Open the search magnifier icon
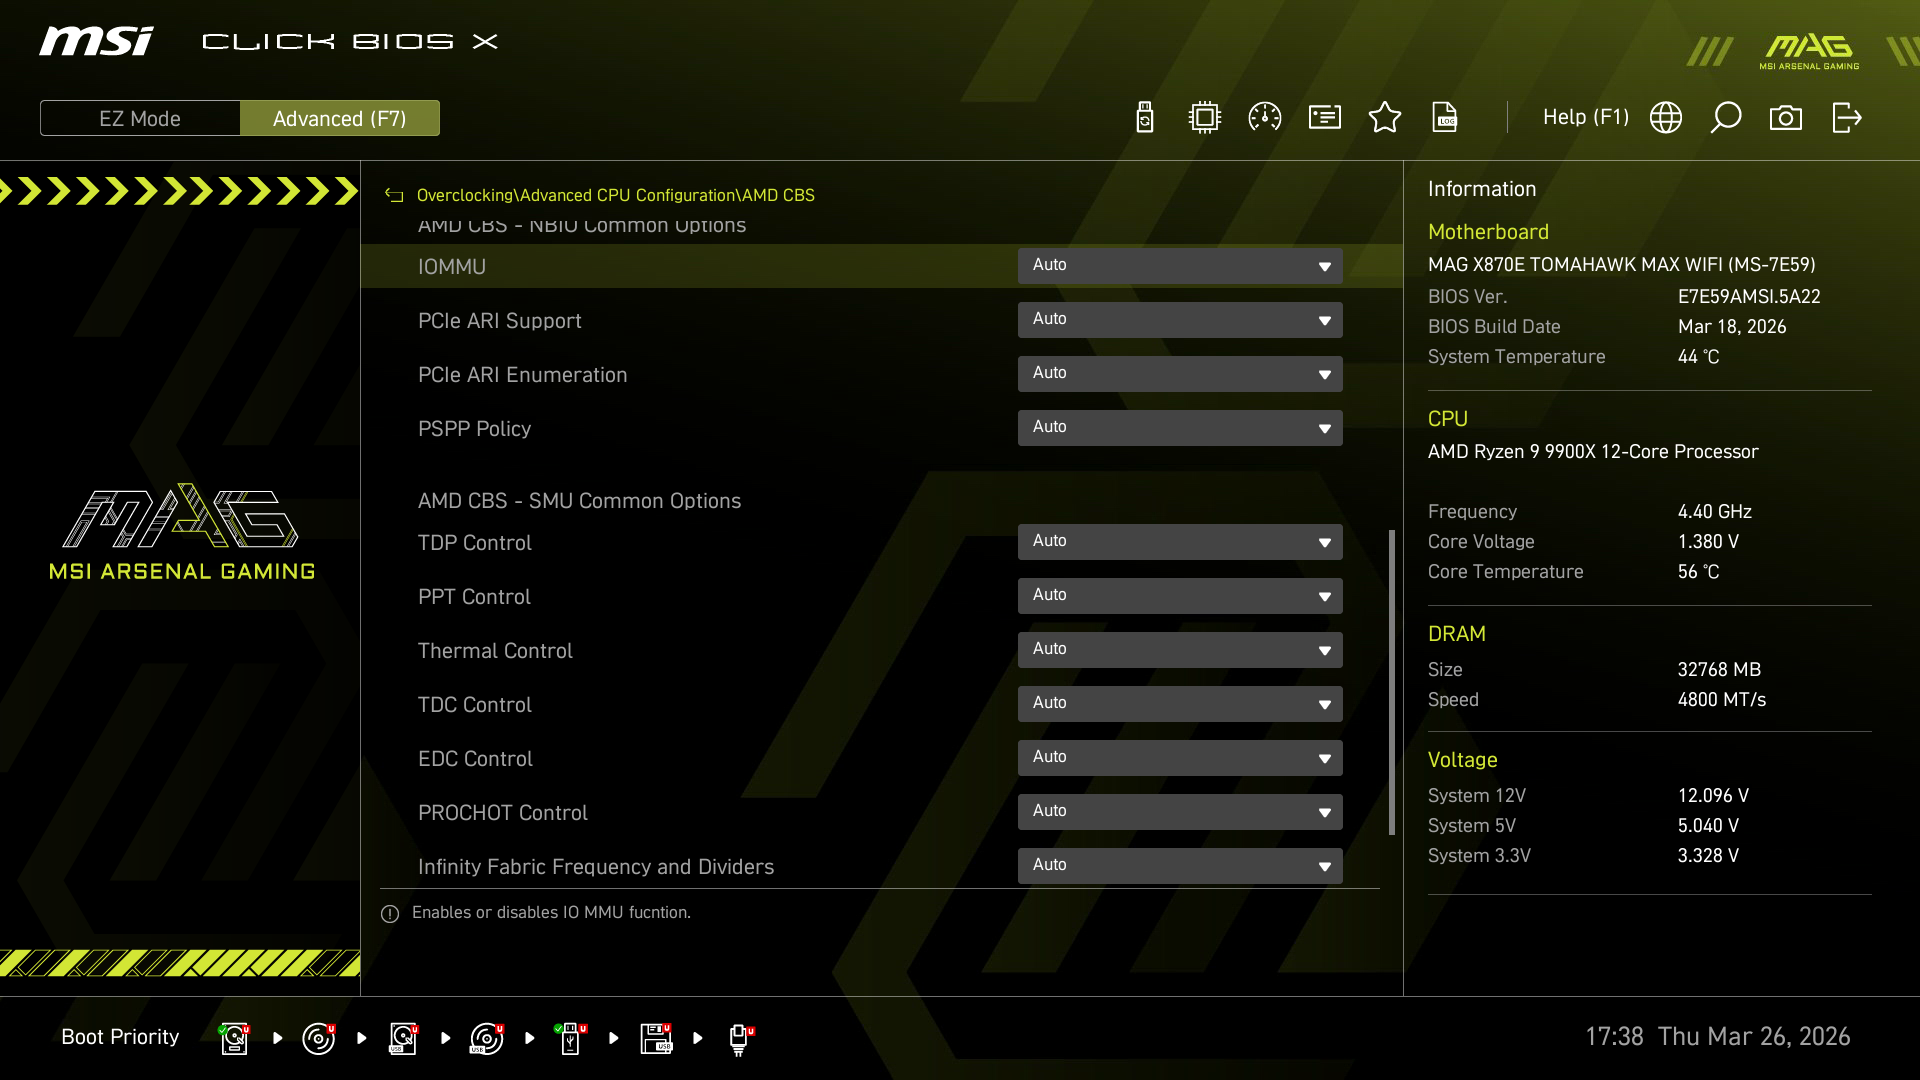 (x=1727, y=117)
